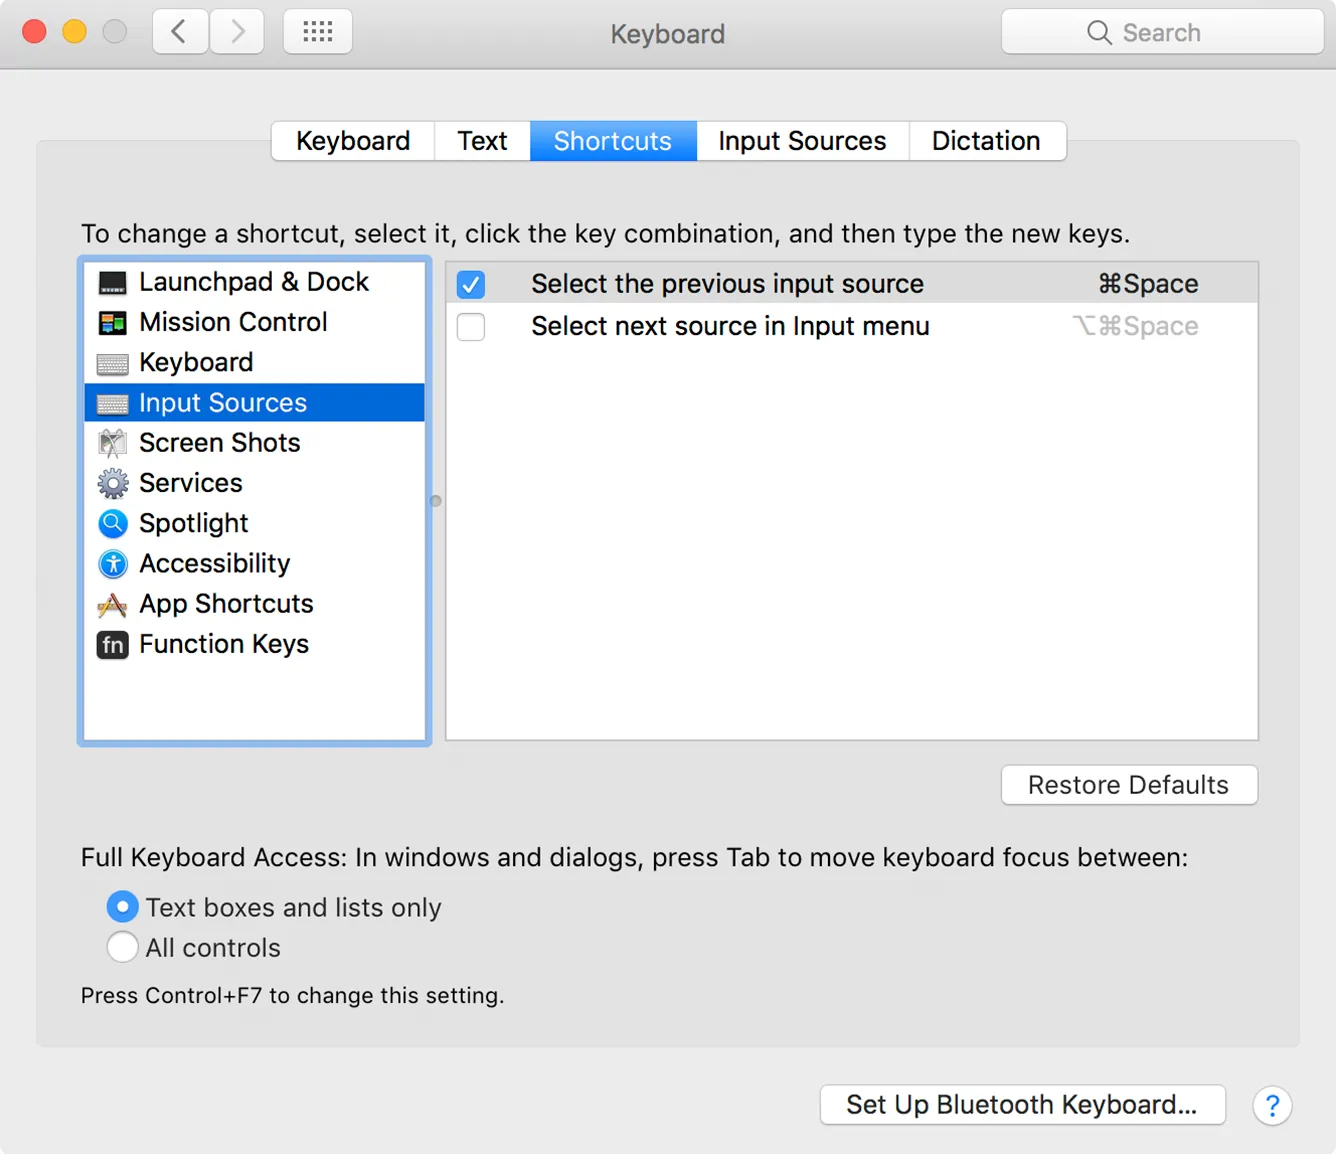Click Set Up Bluetooth Keyboard button
This screenshot has width=1336, height=1154.
pos(1021,1105)
